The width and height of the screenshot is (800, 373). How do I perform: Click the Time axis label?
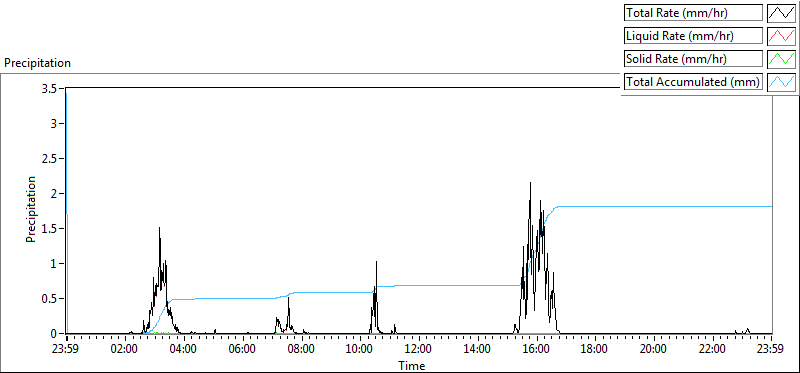tap(412, 365)
